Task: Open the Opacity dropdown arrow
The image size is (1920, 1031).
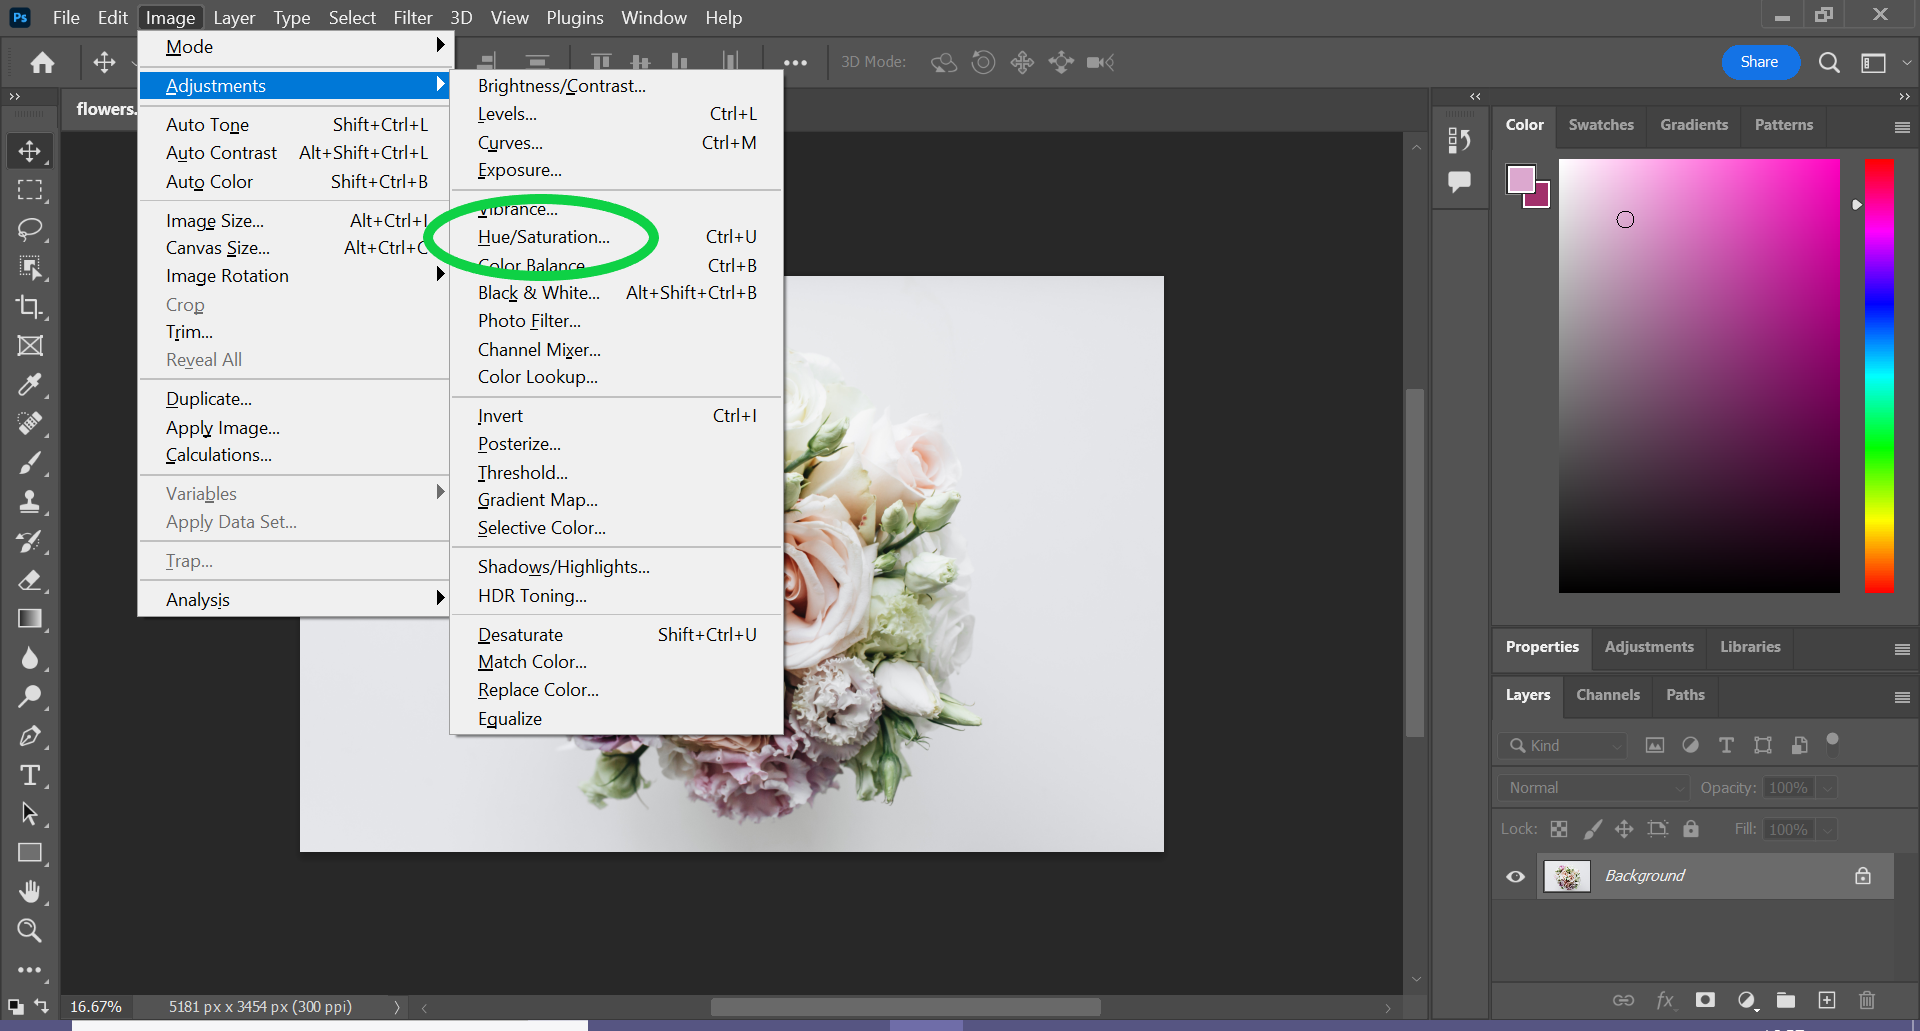Action: point(1827,788)
